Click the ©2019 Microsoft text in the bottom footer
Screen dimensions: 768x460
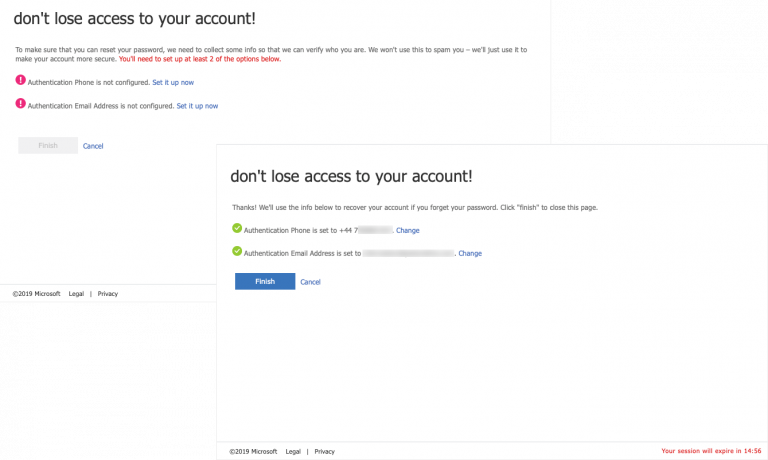pyautogui.click(x=253, y=452)
